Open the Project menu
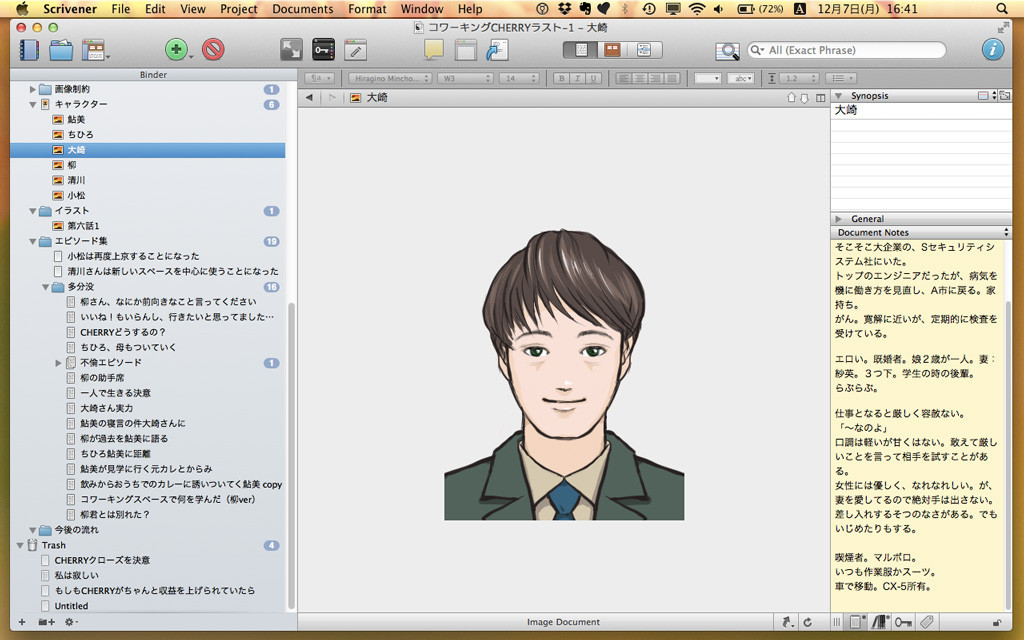1024x640 pixels. [x=238, y=9]
